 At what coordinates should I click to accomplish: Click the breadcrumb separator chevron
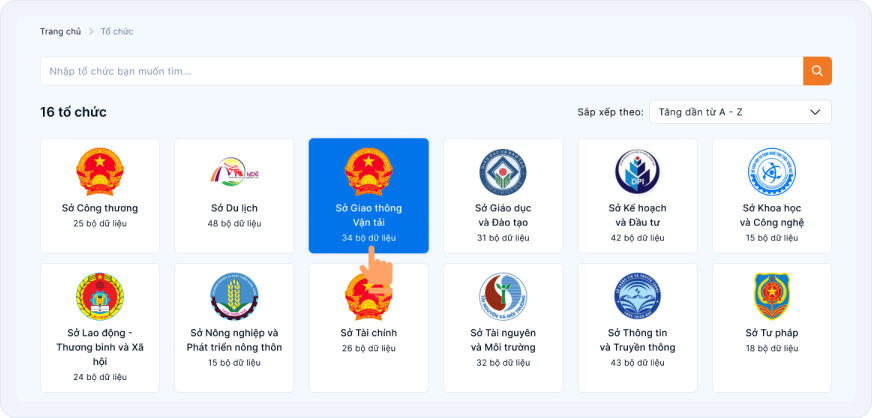pos(91,31)
